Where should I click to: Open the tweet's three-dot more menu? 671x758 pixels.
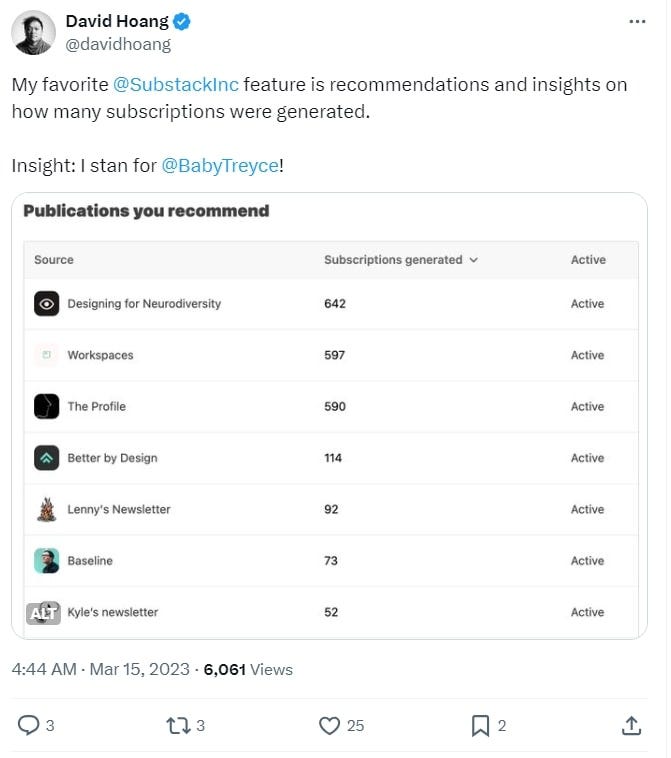tap(637, 22)
